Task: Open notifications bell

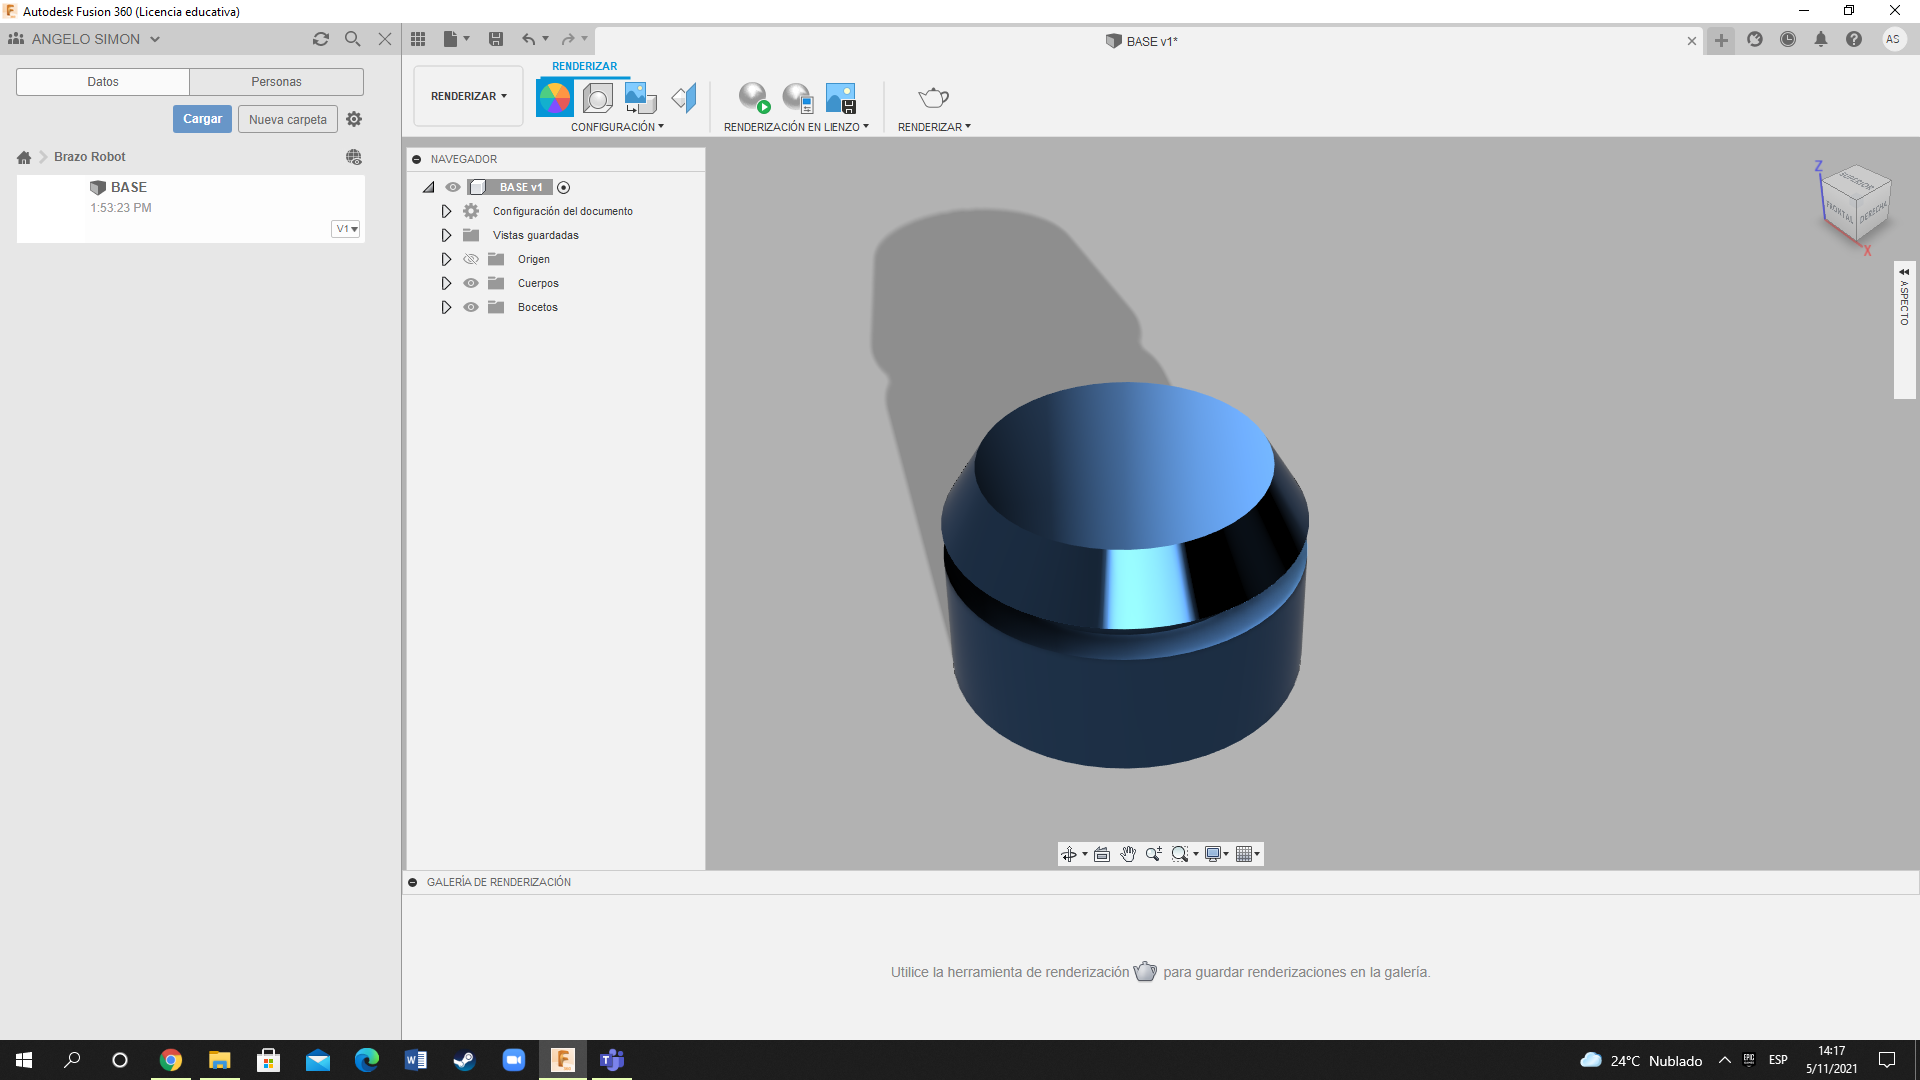Action: (x=1821, y=39)
